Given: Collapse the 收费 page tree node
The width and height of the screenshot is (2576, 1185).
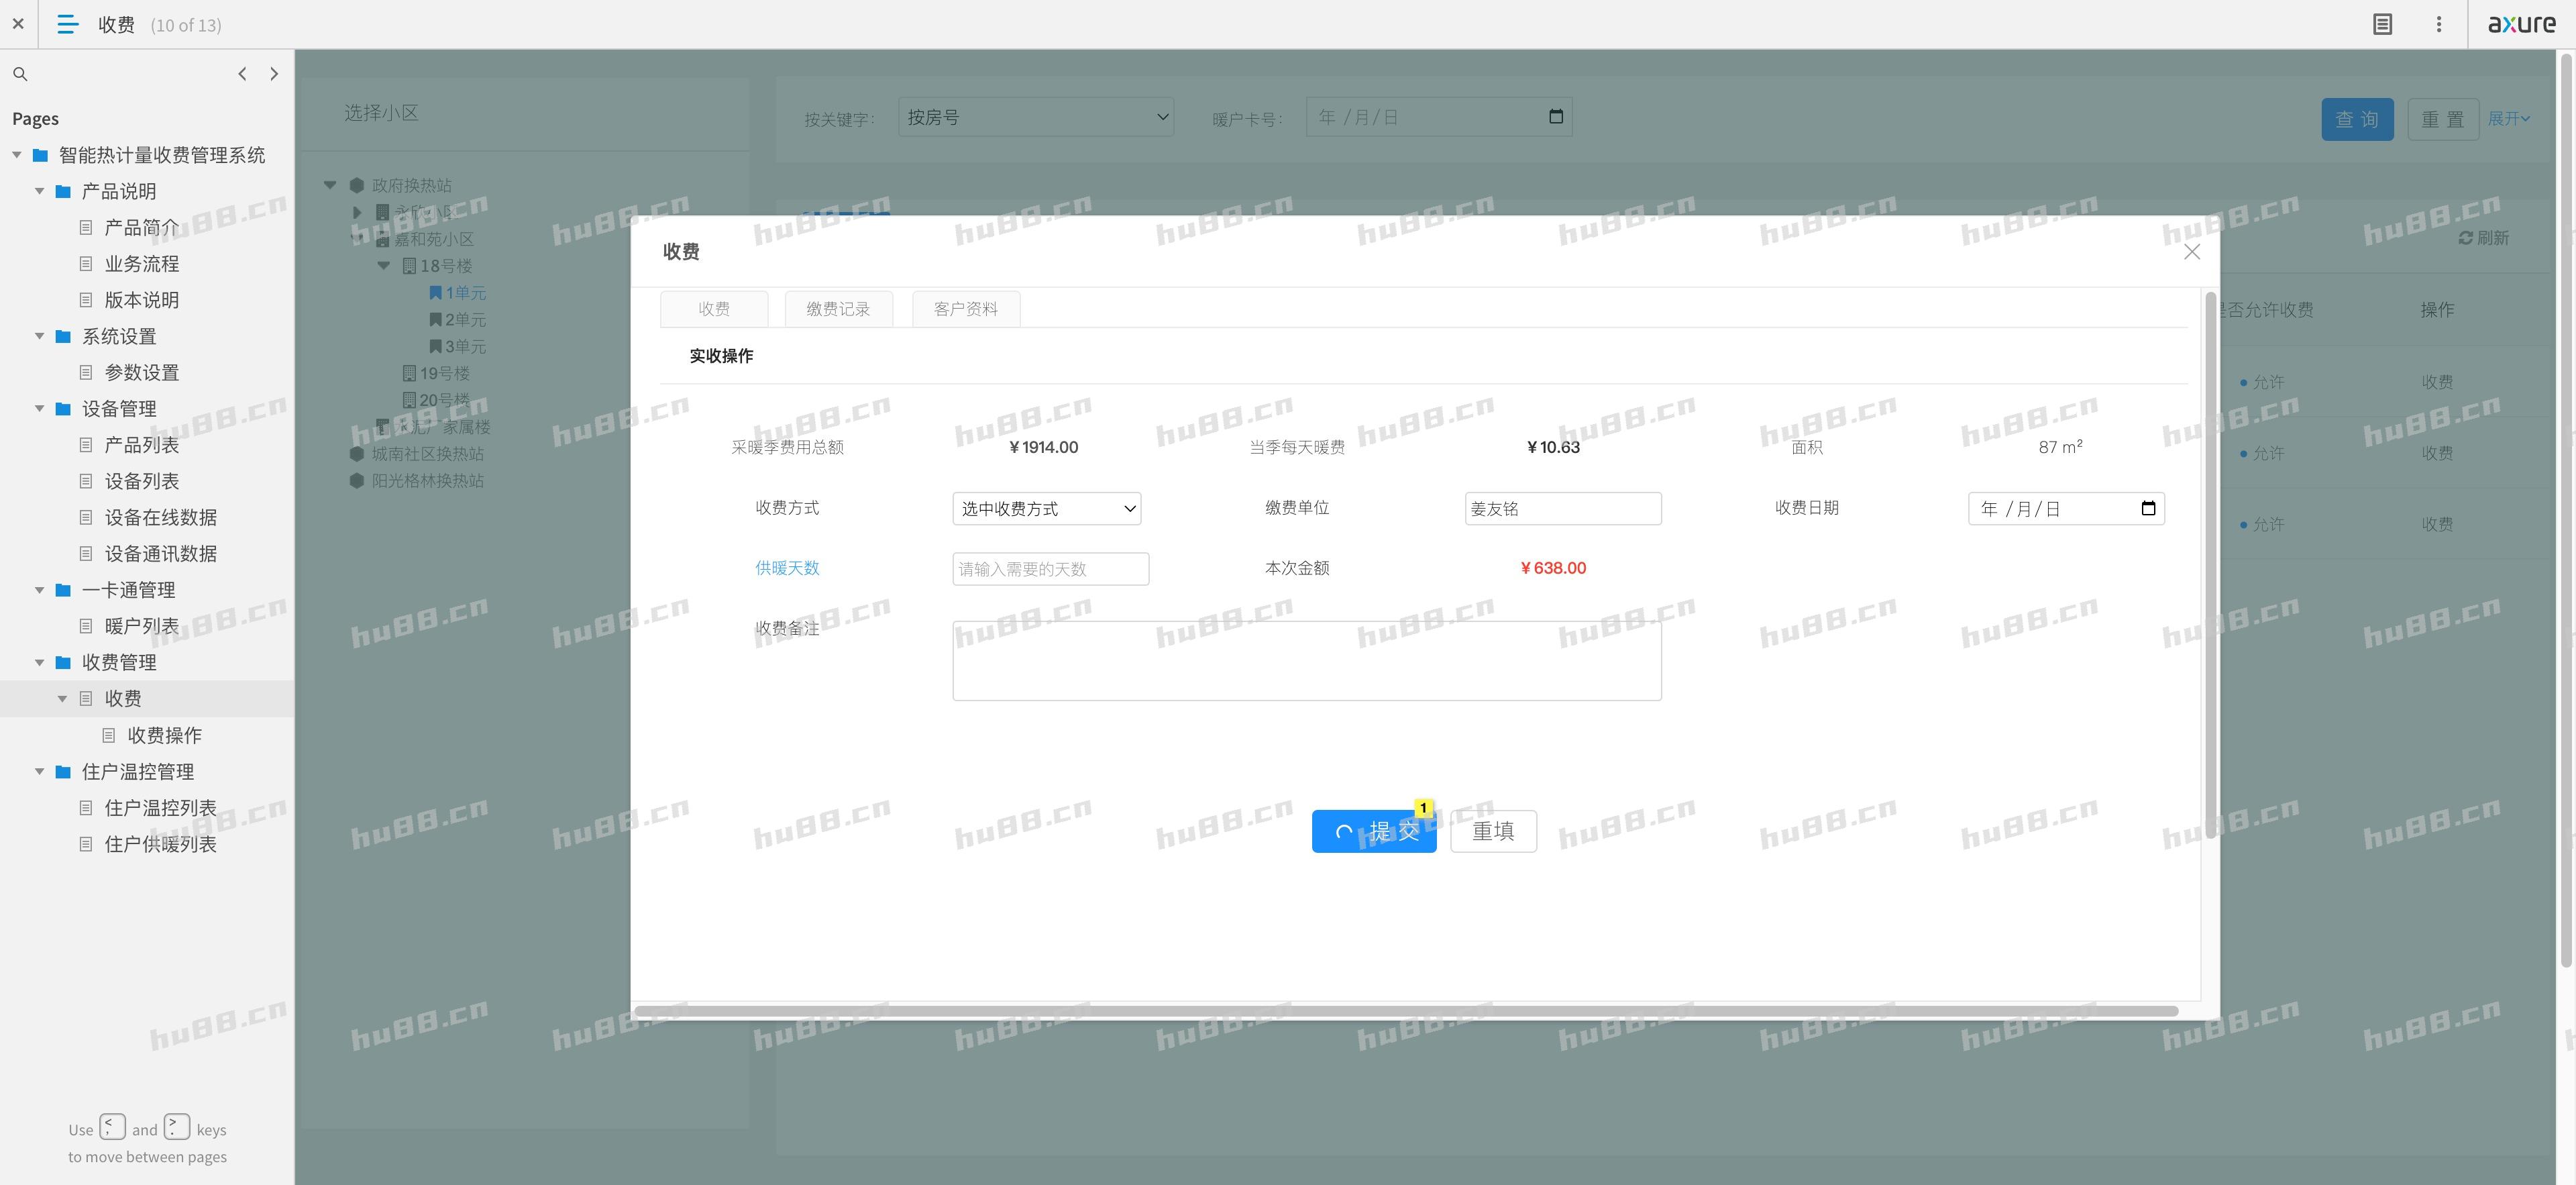Looking at the screenshot, I should tap(62, 699).
